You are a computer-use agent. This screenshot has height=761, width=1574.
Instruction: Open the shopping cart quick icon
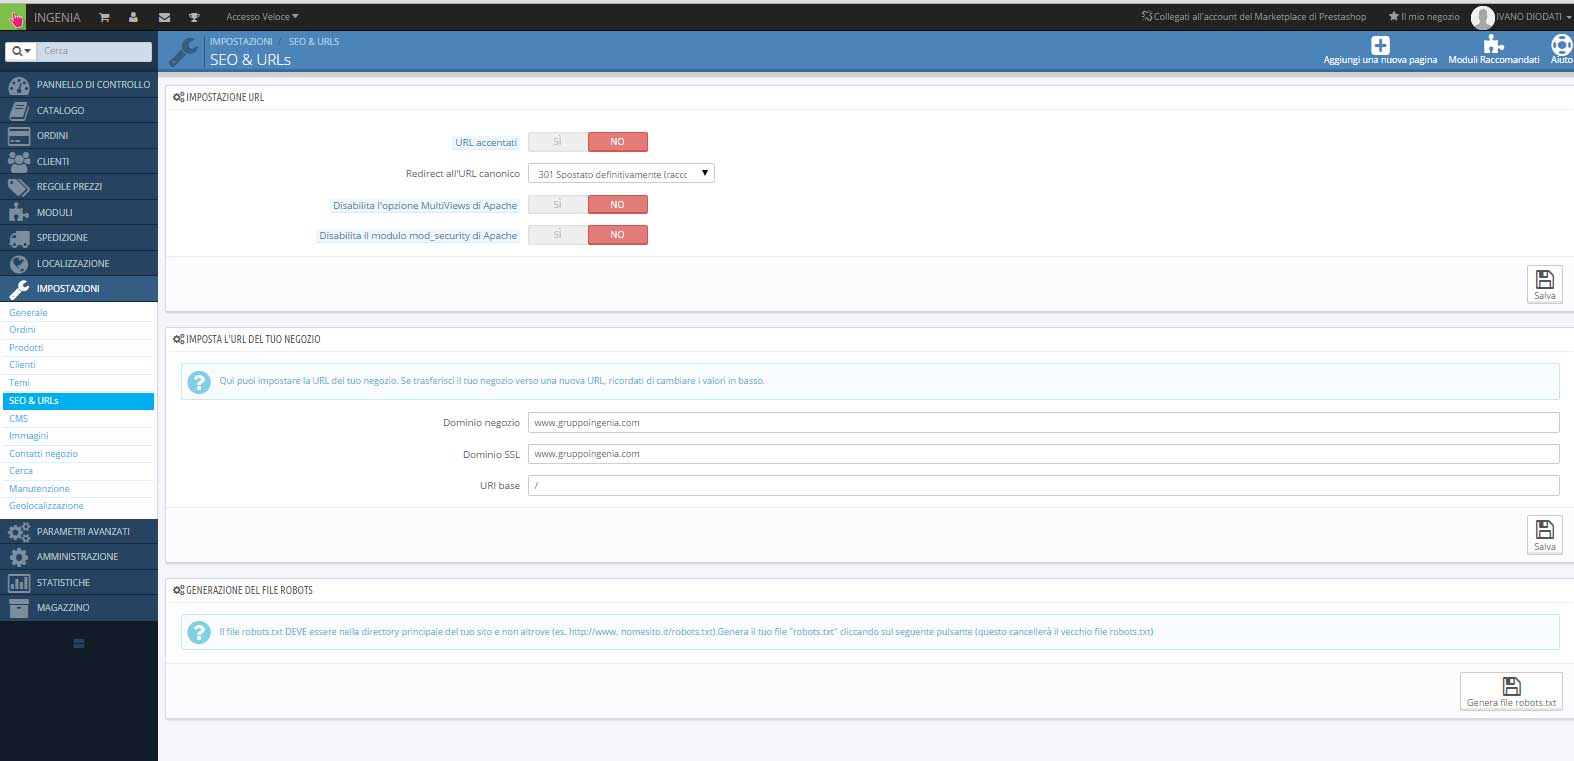pos(104,17)
